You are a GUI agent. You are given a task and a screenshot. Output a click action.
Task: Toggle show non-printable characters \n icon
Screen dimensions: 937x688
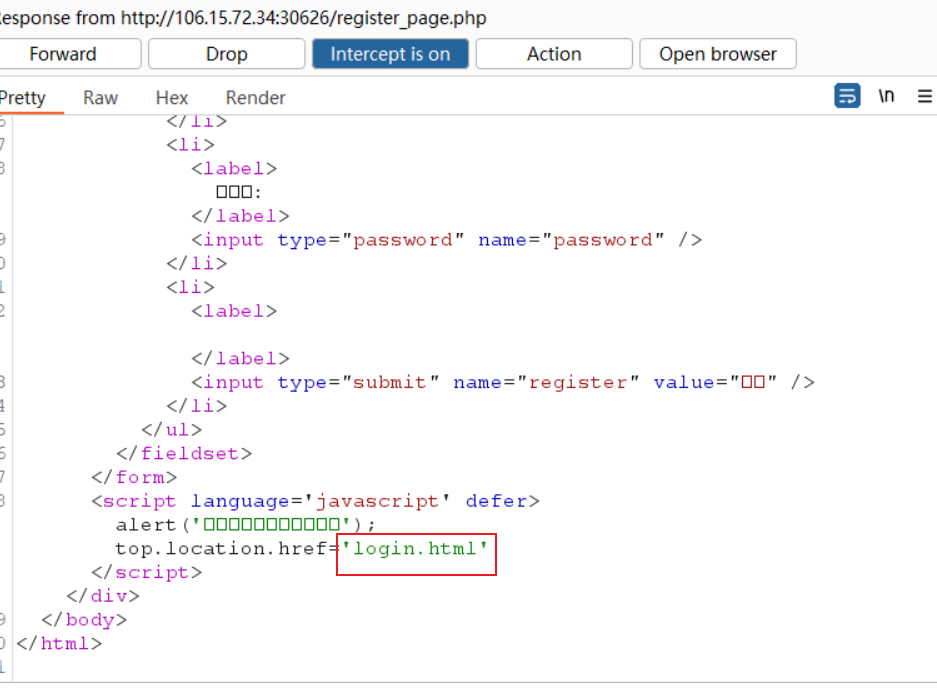pyautogui.click(x=886, y=96)
